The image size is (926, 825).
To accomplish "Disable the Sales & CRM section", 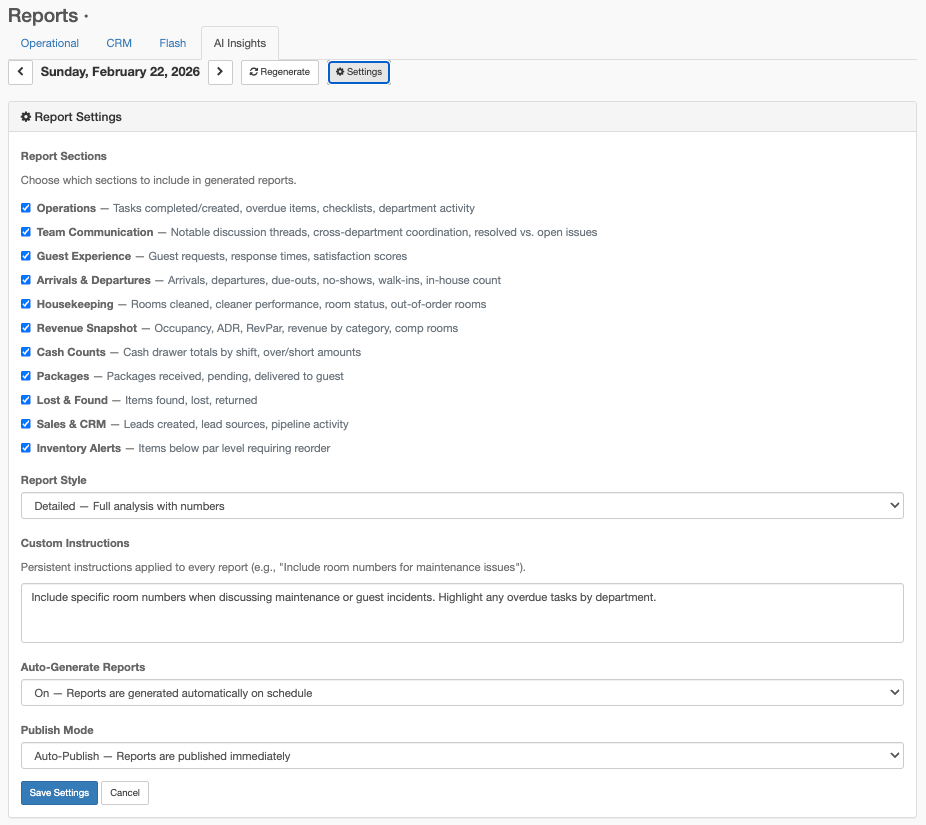I will (26, 424).
